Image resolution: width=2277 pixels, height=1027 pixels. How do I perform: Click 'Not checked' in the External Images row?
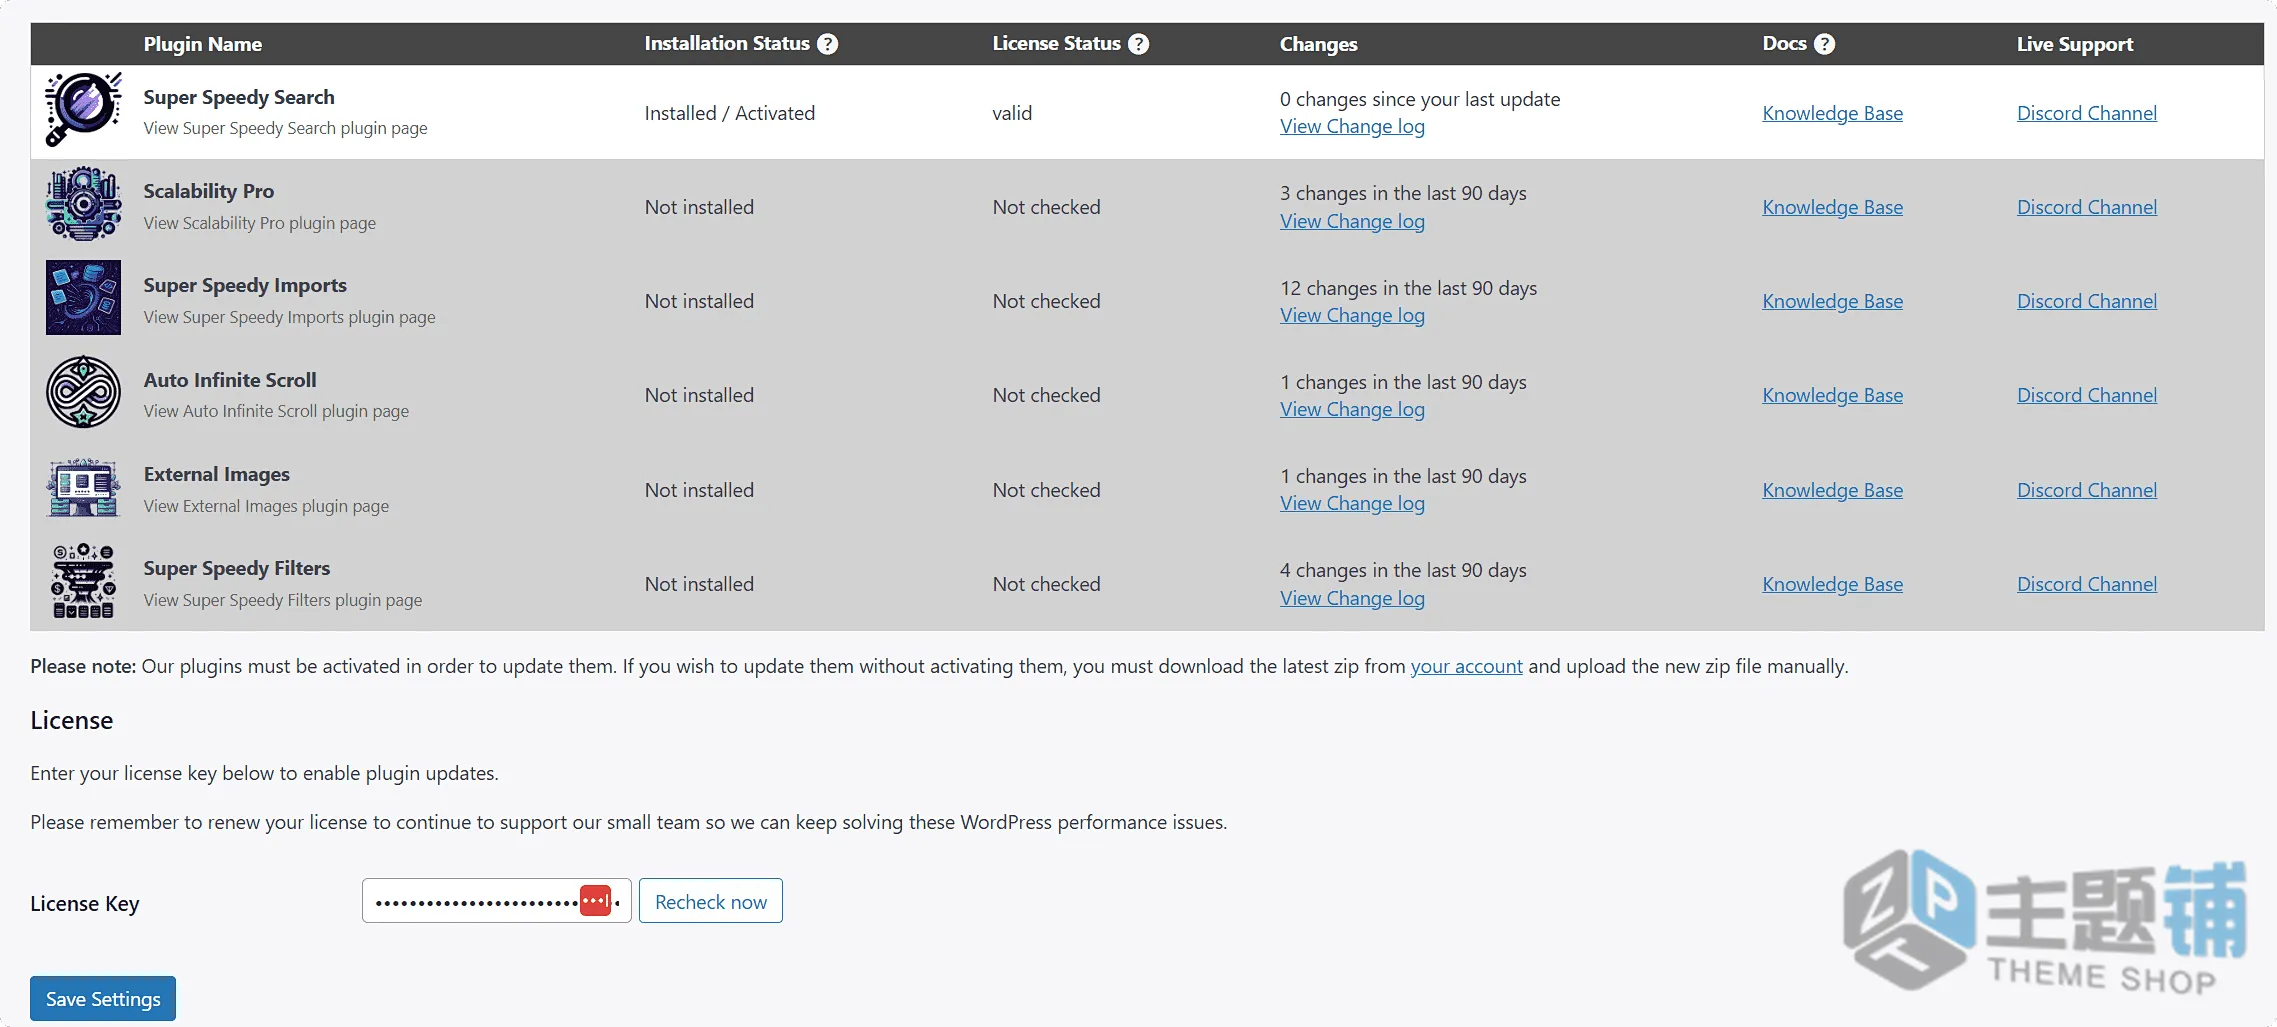[x=1046, y=490]
